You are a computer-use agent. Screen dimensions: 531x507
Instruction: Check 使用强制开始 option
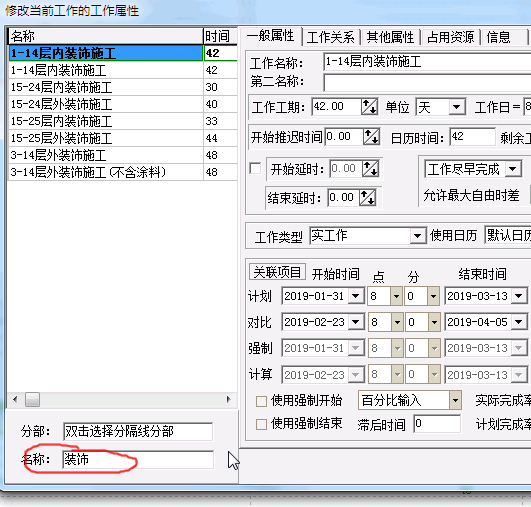tap(261, 401)
